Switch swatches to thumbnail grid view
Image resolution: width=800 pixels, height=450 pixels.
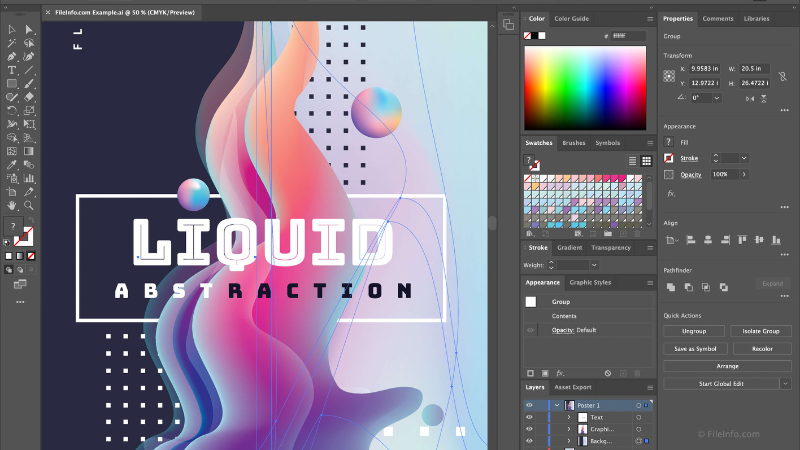(x=646, y=161)
